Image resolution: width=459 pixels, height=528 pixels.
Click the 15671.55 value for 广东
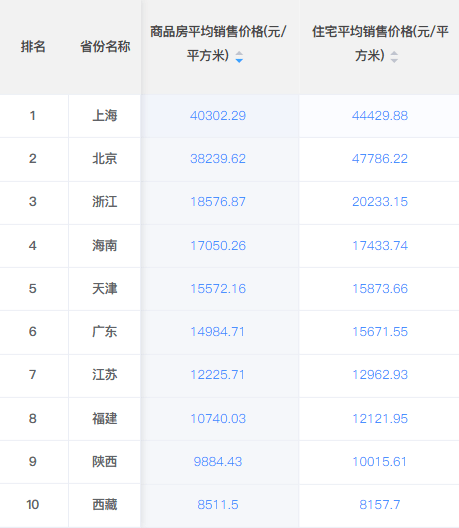(380, 332)
